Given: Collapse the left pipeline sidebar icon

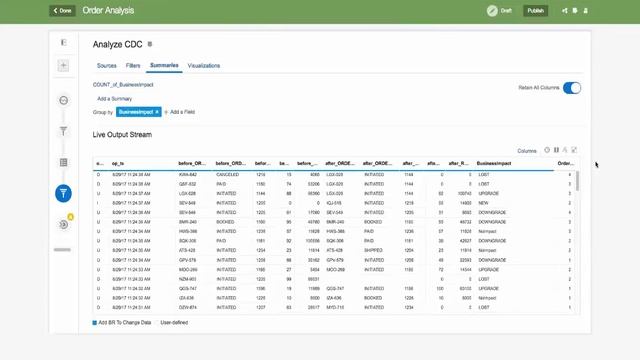Looking at the screenshot, I should click(x=64, y=42).
